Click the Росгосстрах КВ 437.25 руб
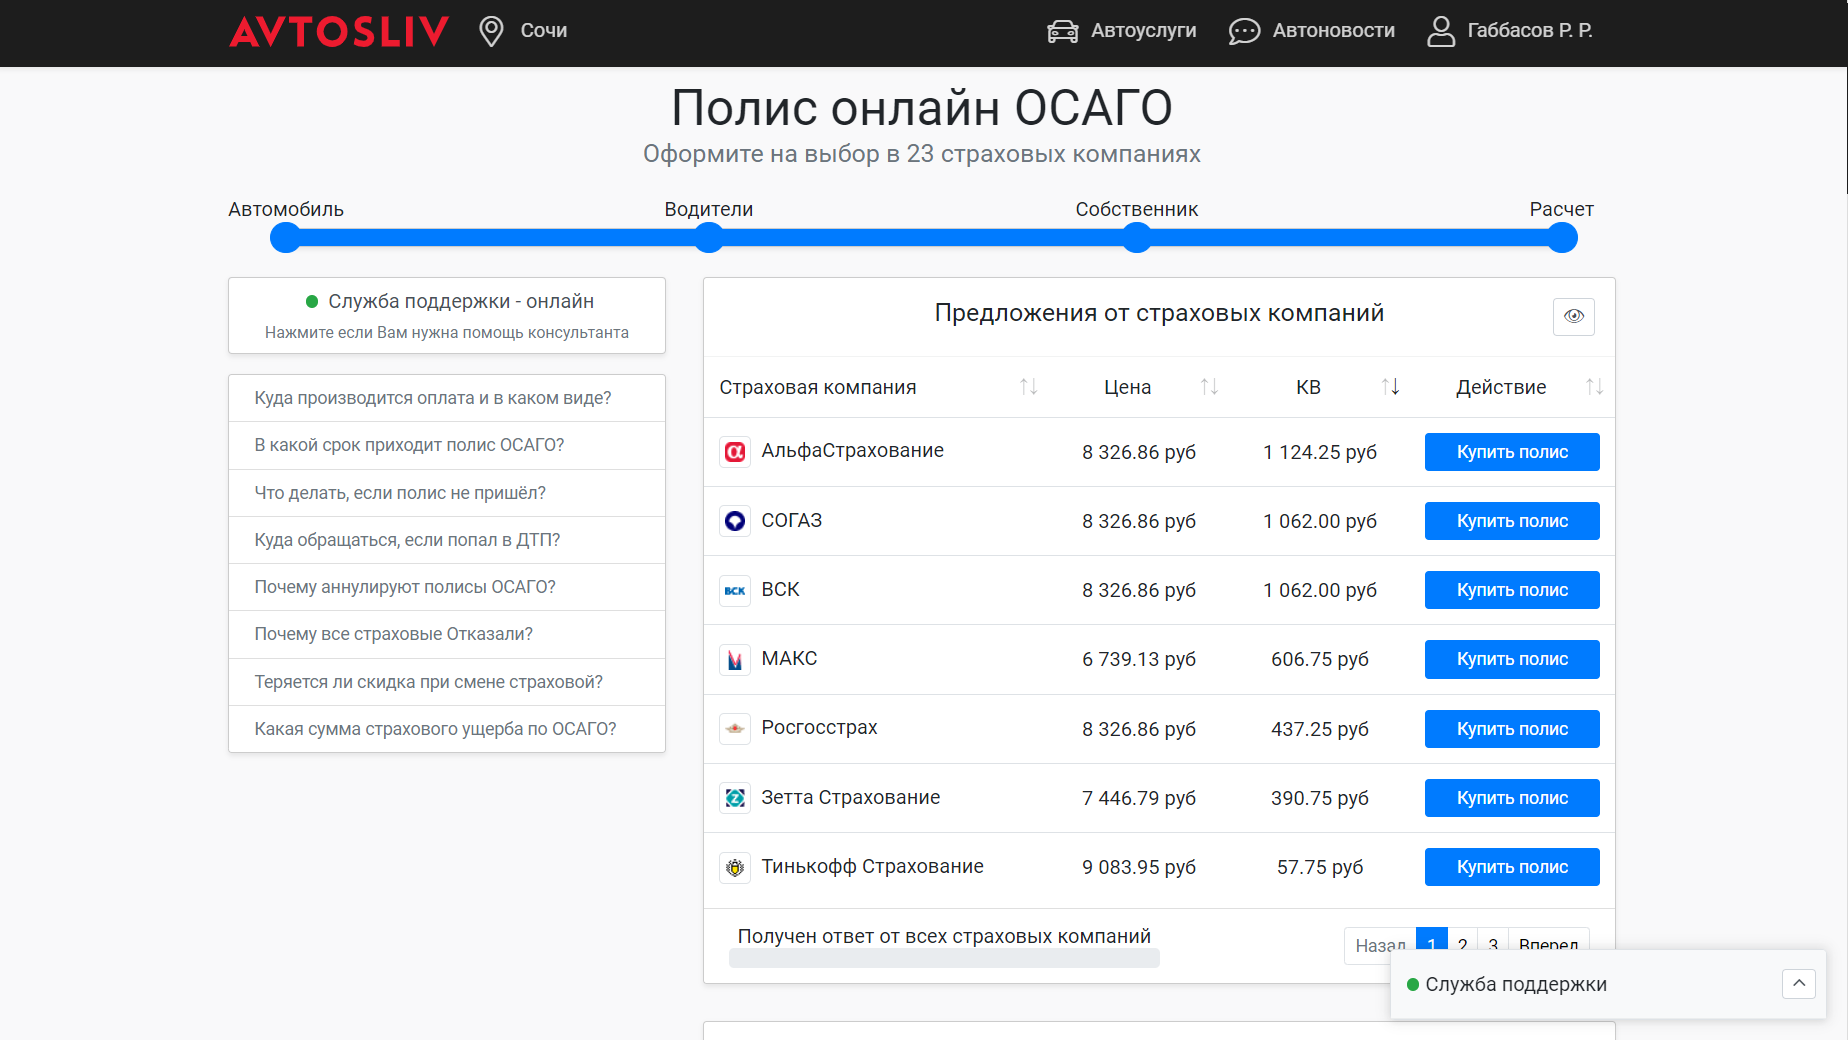This screenshot has height=1040, width=1848. point(1320,729)
